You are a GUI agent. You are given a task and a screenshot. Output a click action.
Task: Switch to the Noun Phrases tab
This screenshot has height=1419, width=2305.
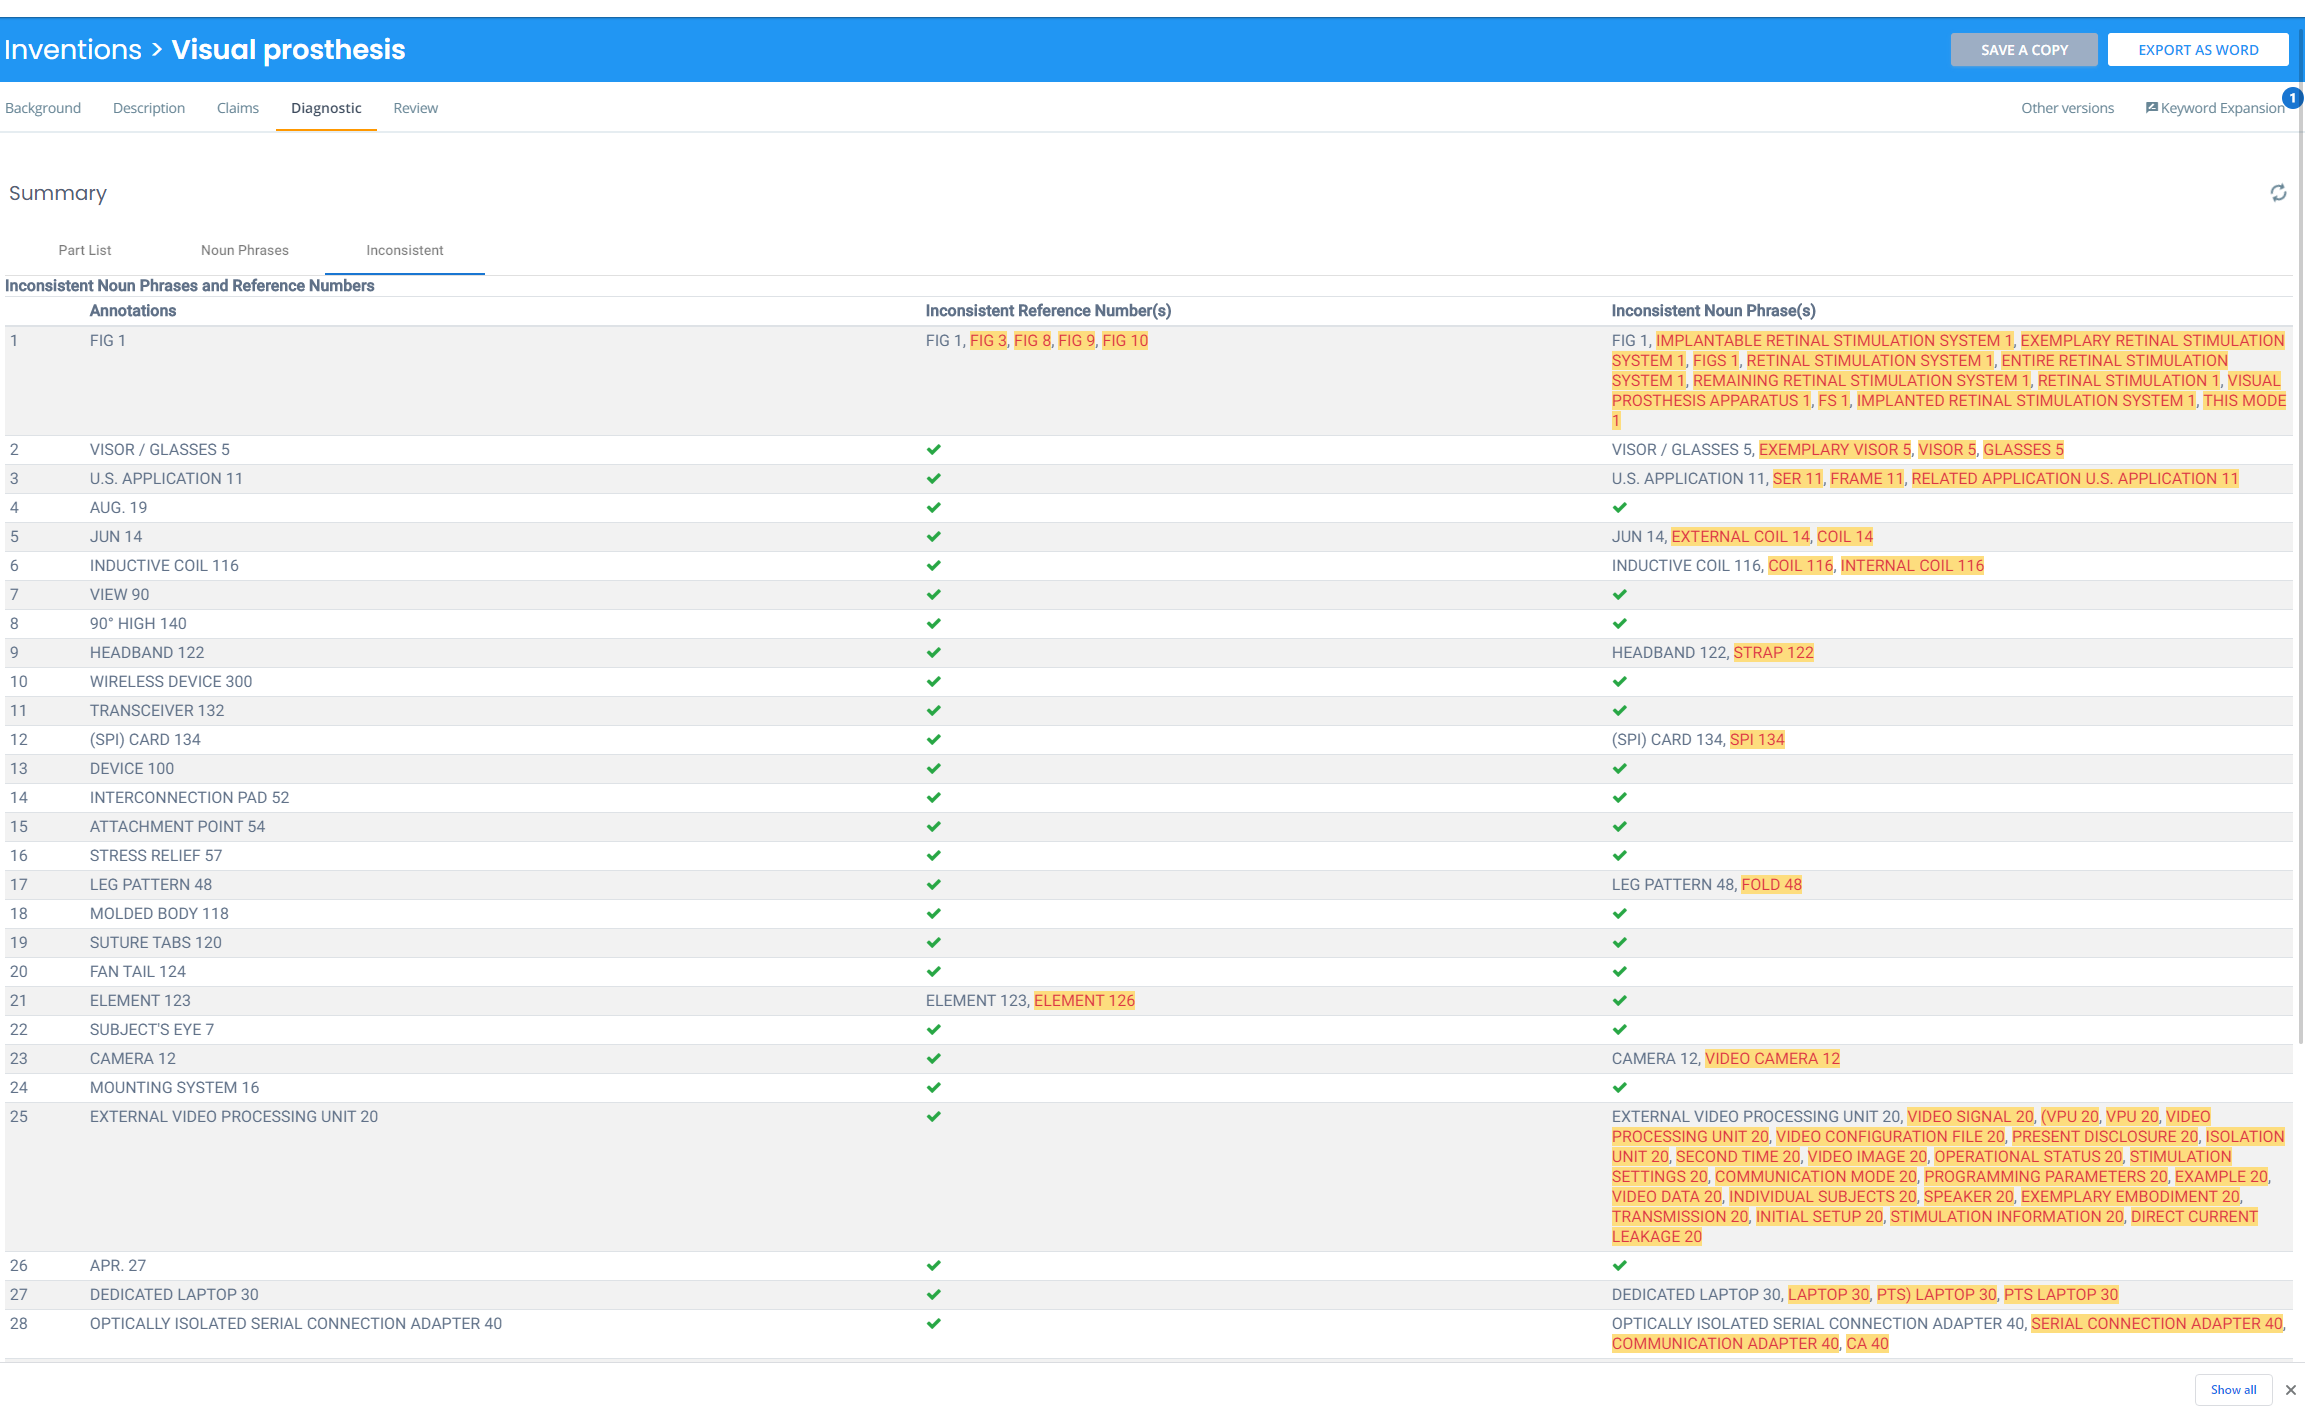point(244,250)
